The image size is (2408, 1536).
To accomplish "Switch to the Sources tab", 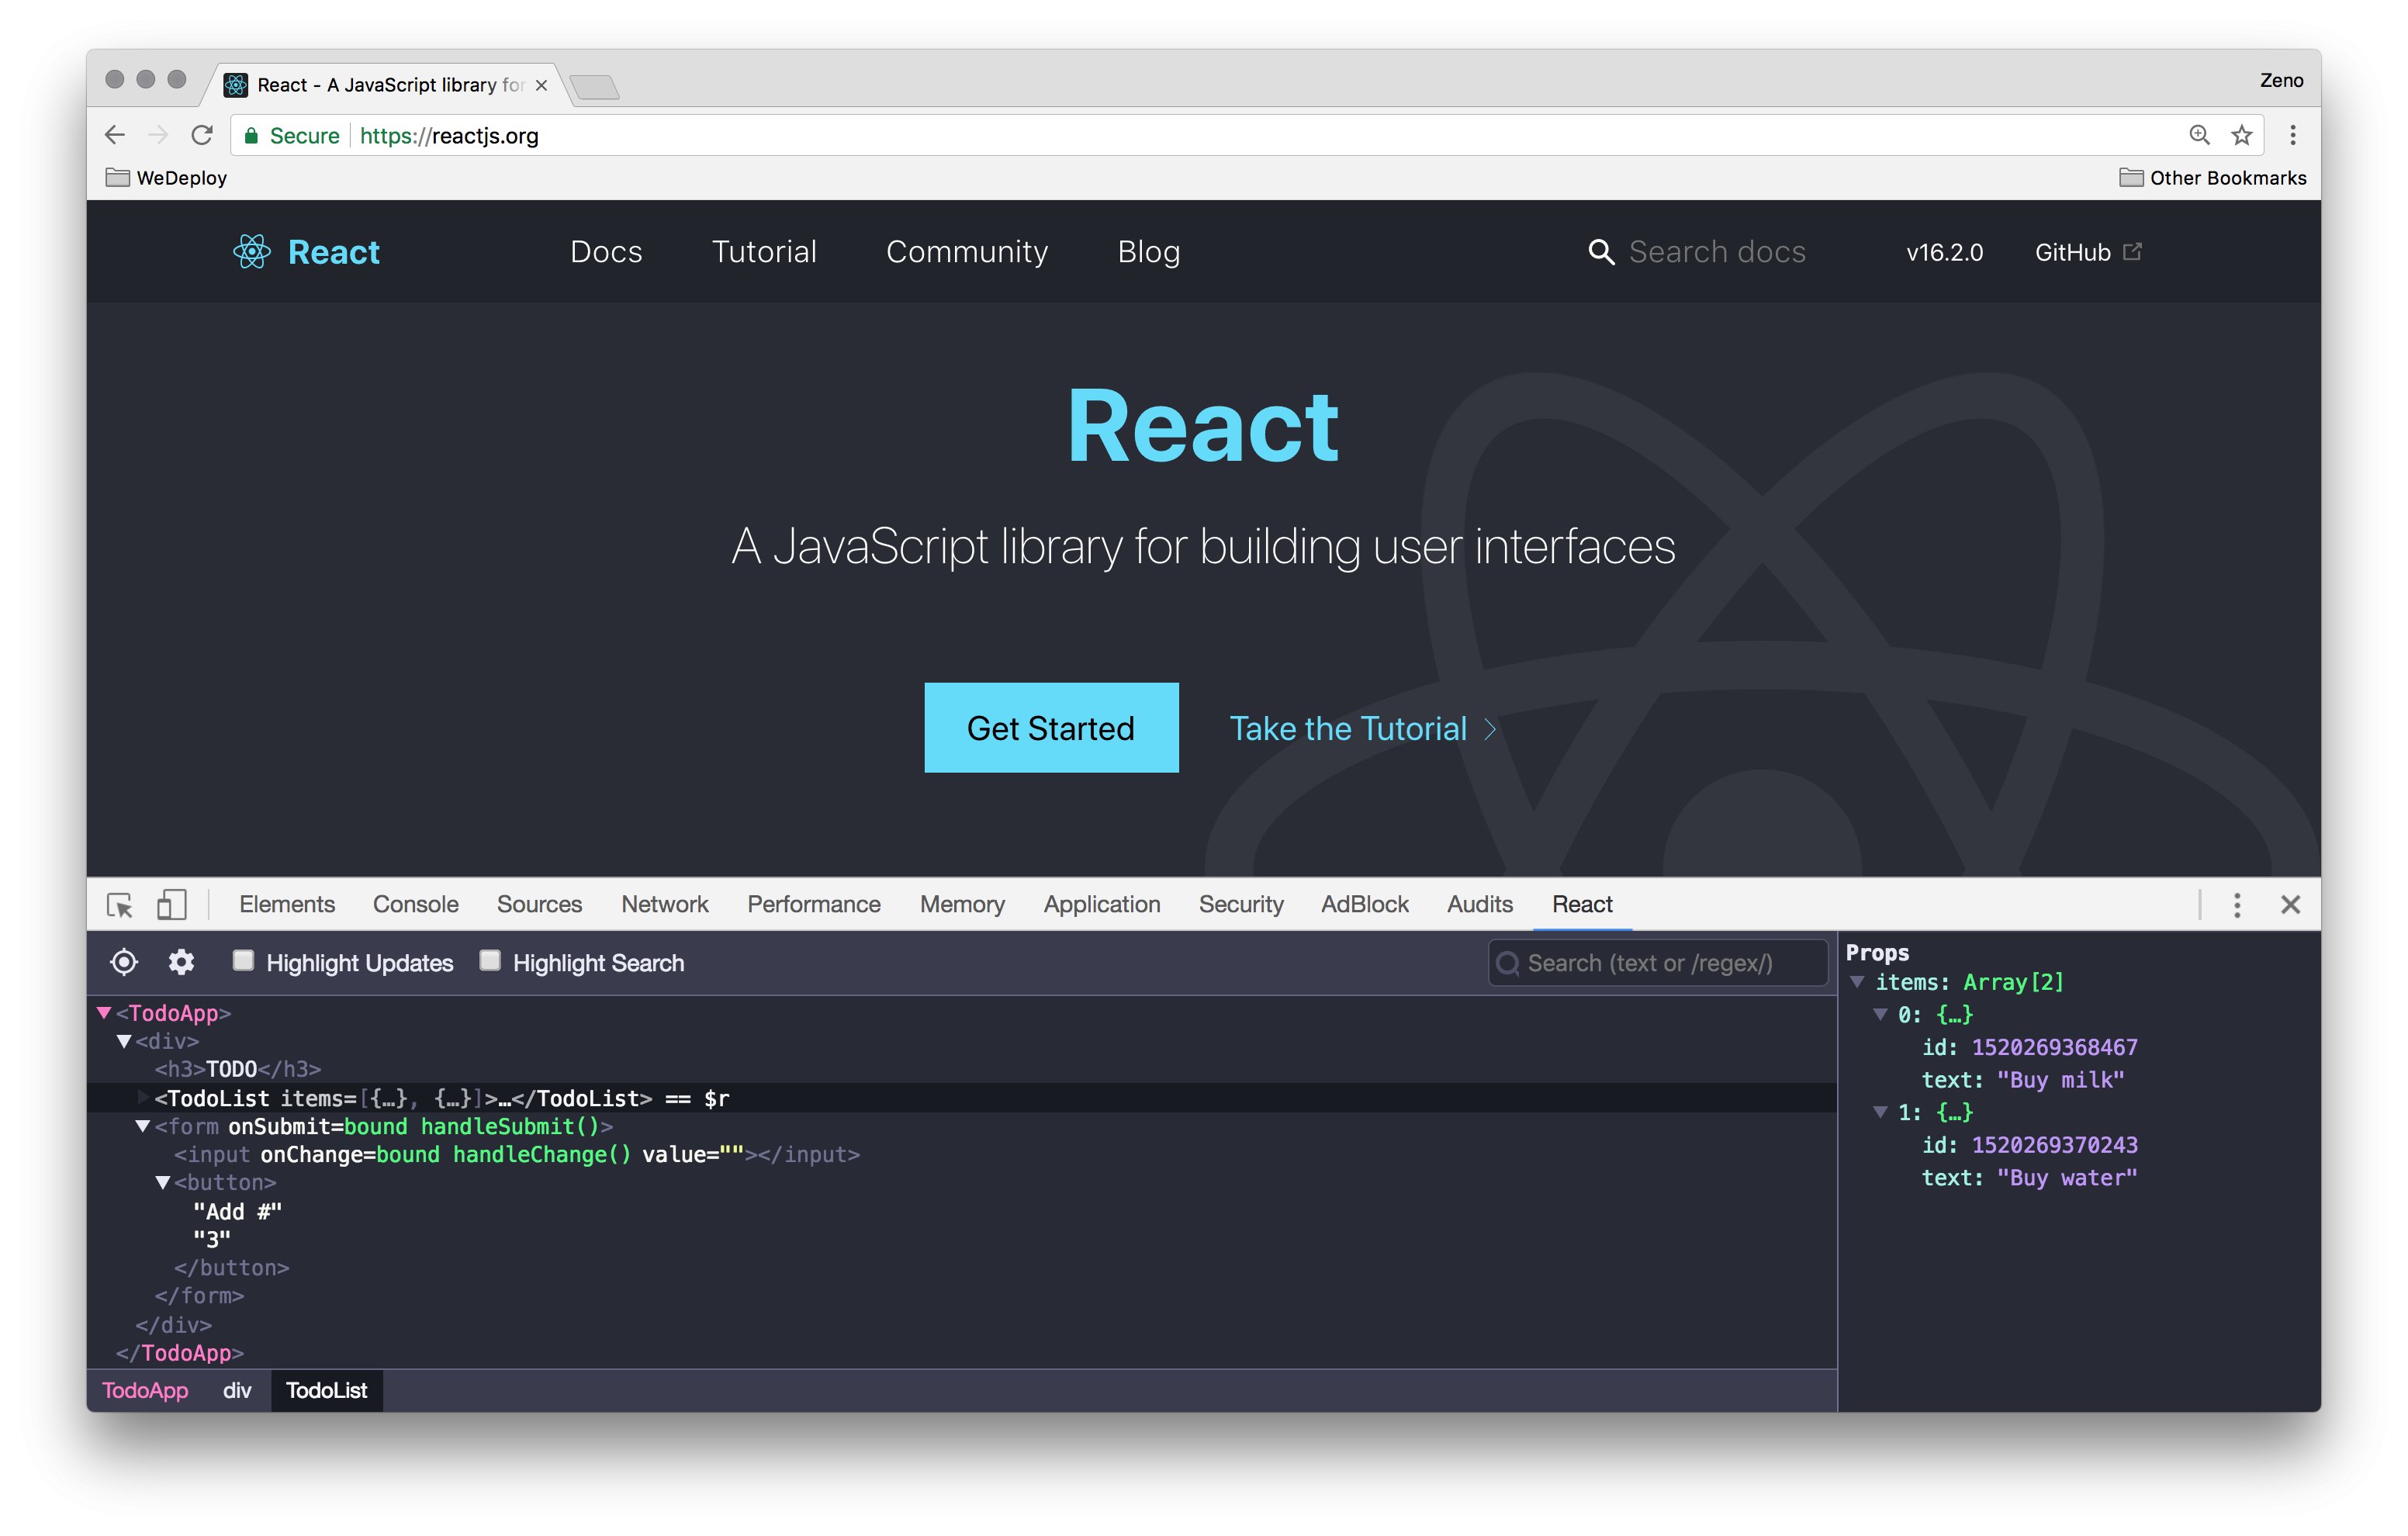I will click(539, 904).
